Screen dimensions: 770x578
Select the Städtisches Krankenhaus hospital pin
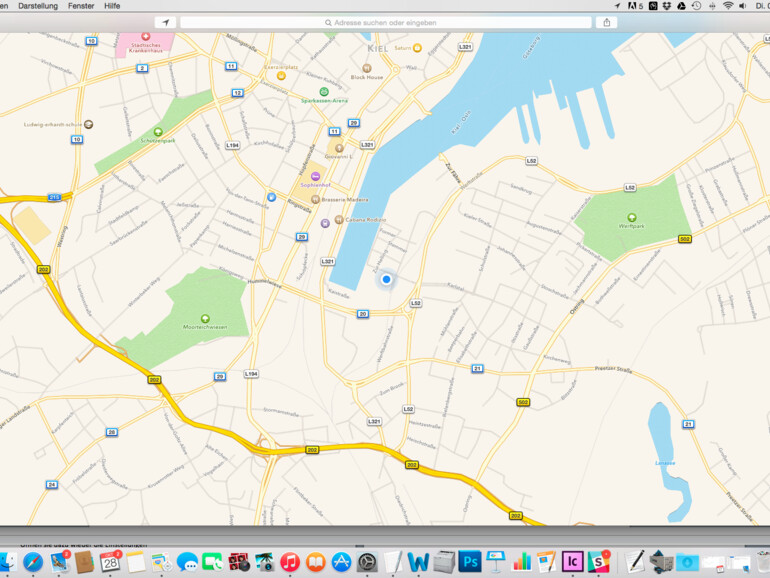point(146,36)
